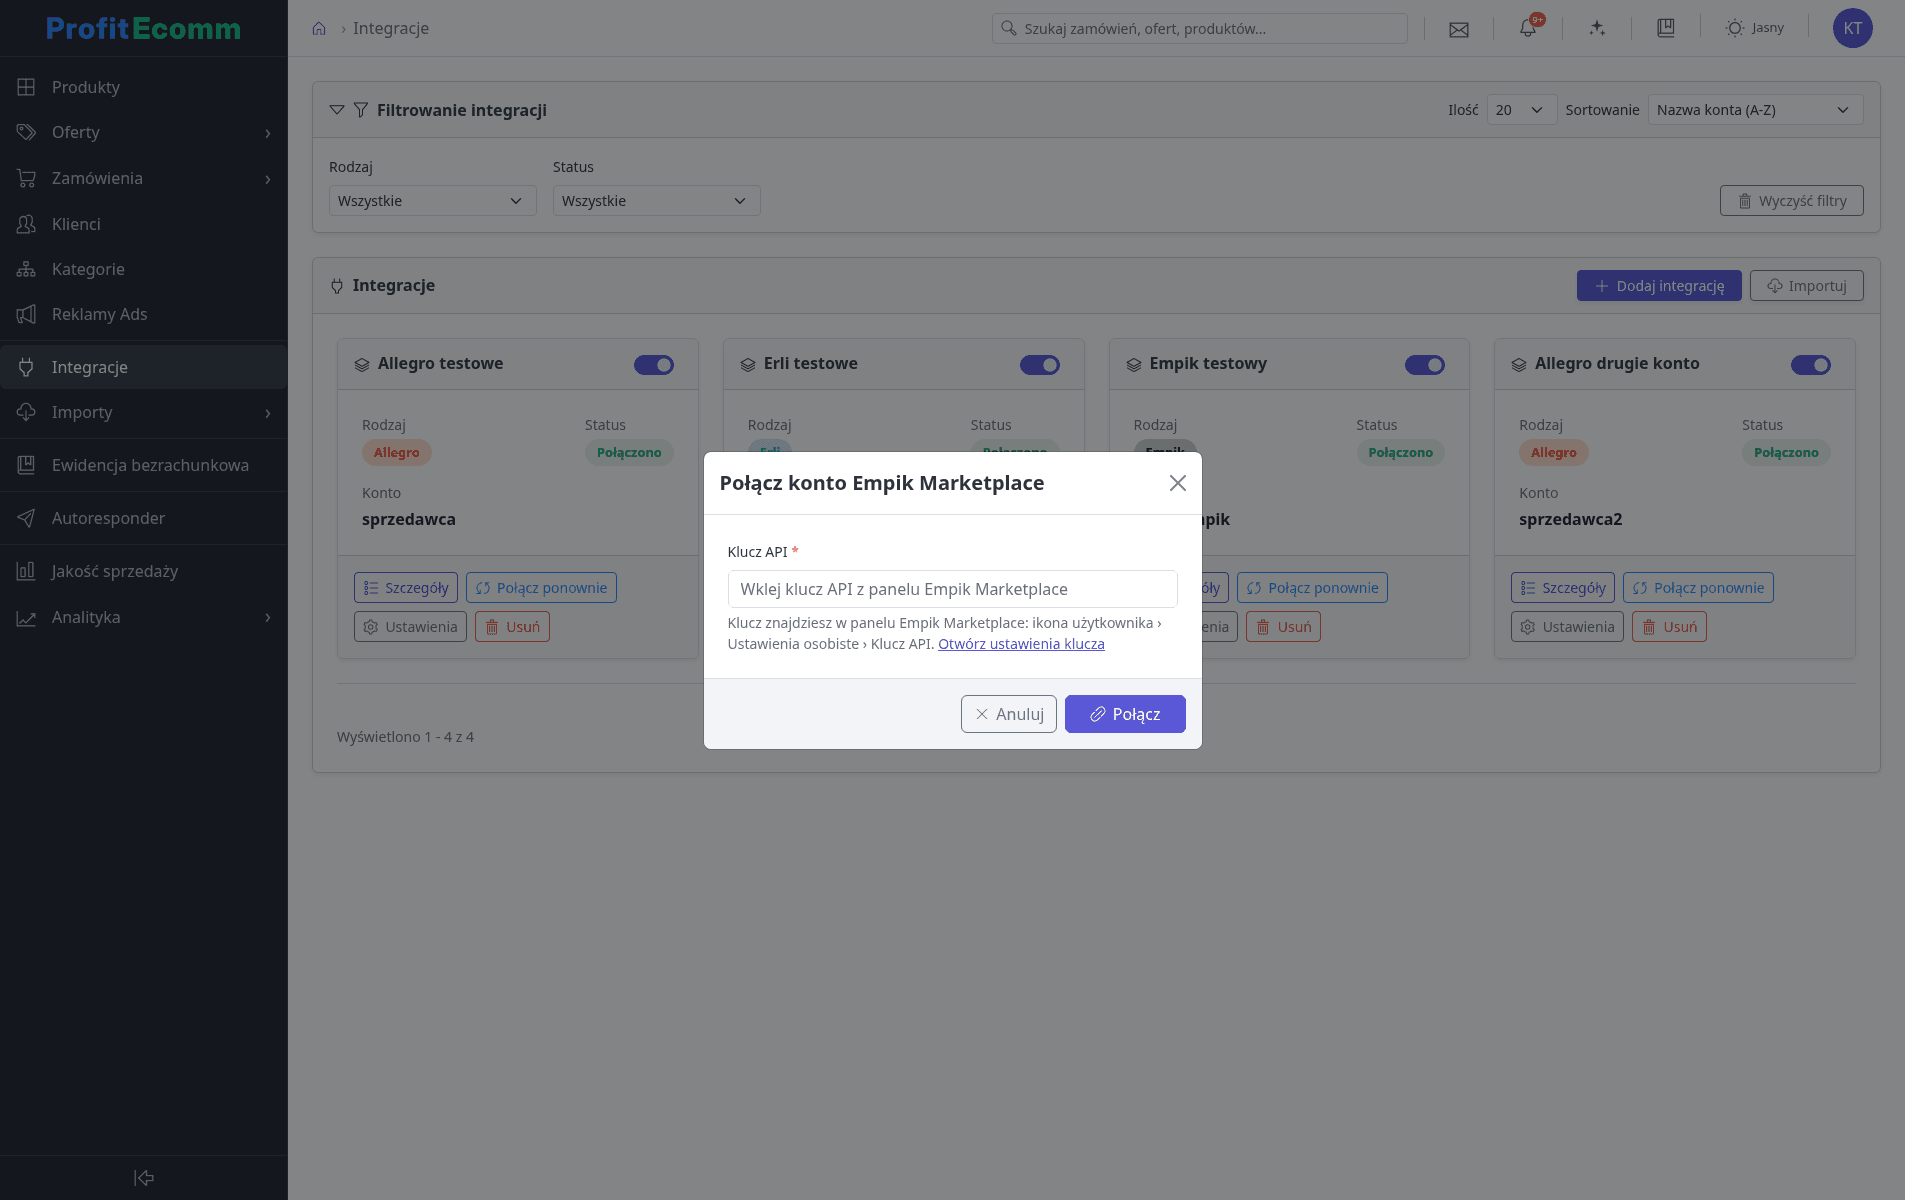Image resolution: width=1920 pixels, height=1200 pixels.
Task: Click the plug icon beside Integracje heading
Action: pyautogui.click(x=339, y=286)
